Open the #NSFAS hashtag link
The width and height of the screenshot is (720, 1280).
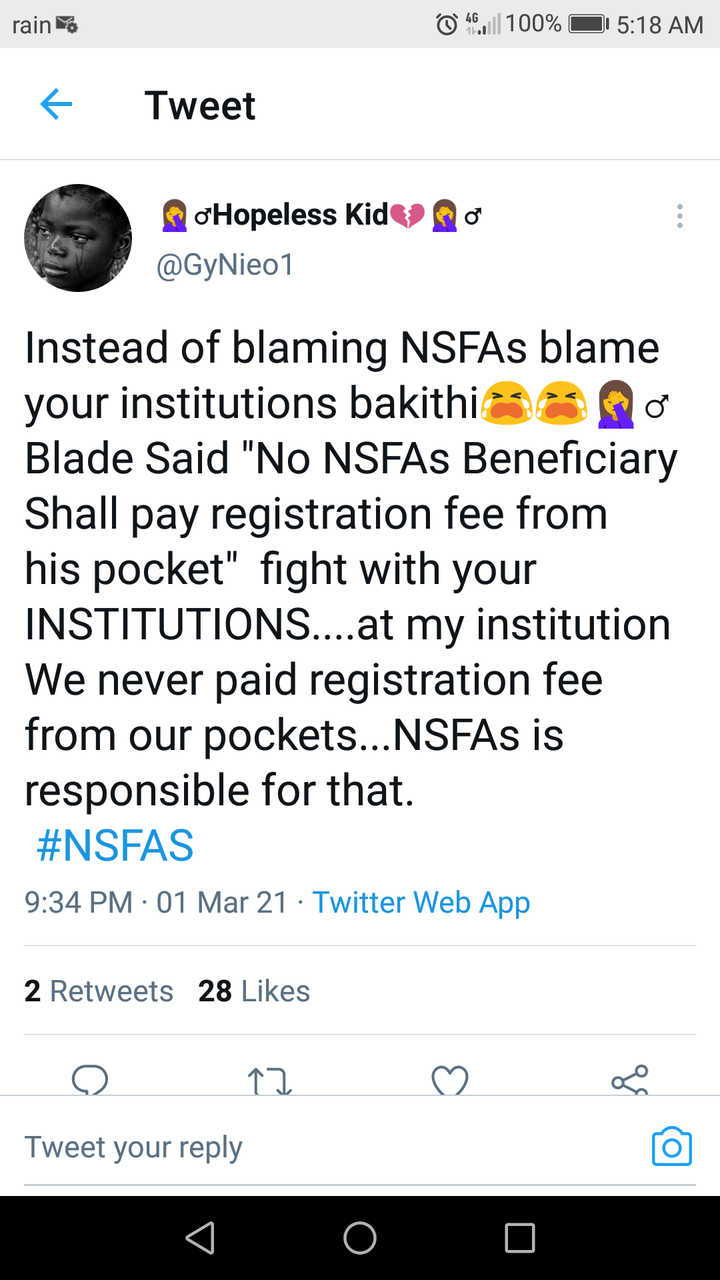point(114,845)
